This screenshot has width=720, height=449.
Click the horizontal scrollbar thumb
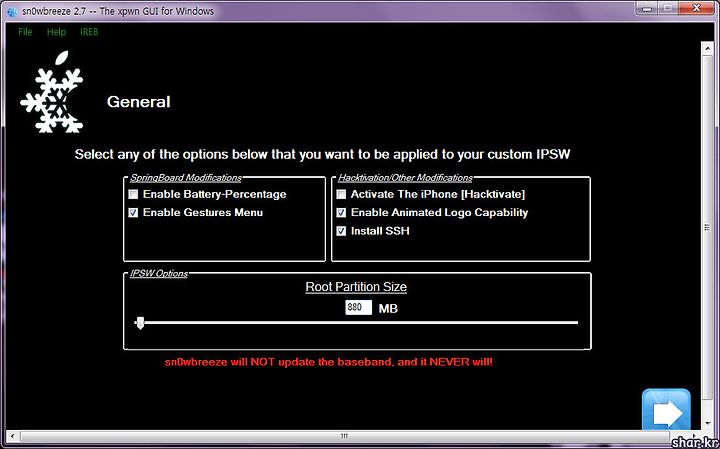pyautogui.click(x=344, y=436)
